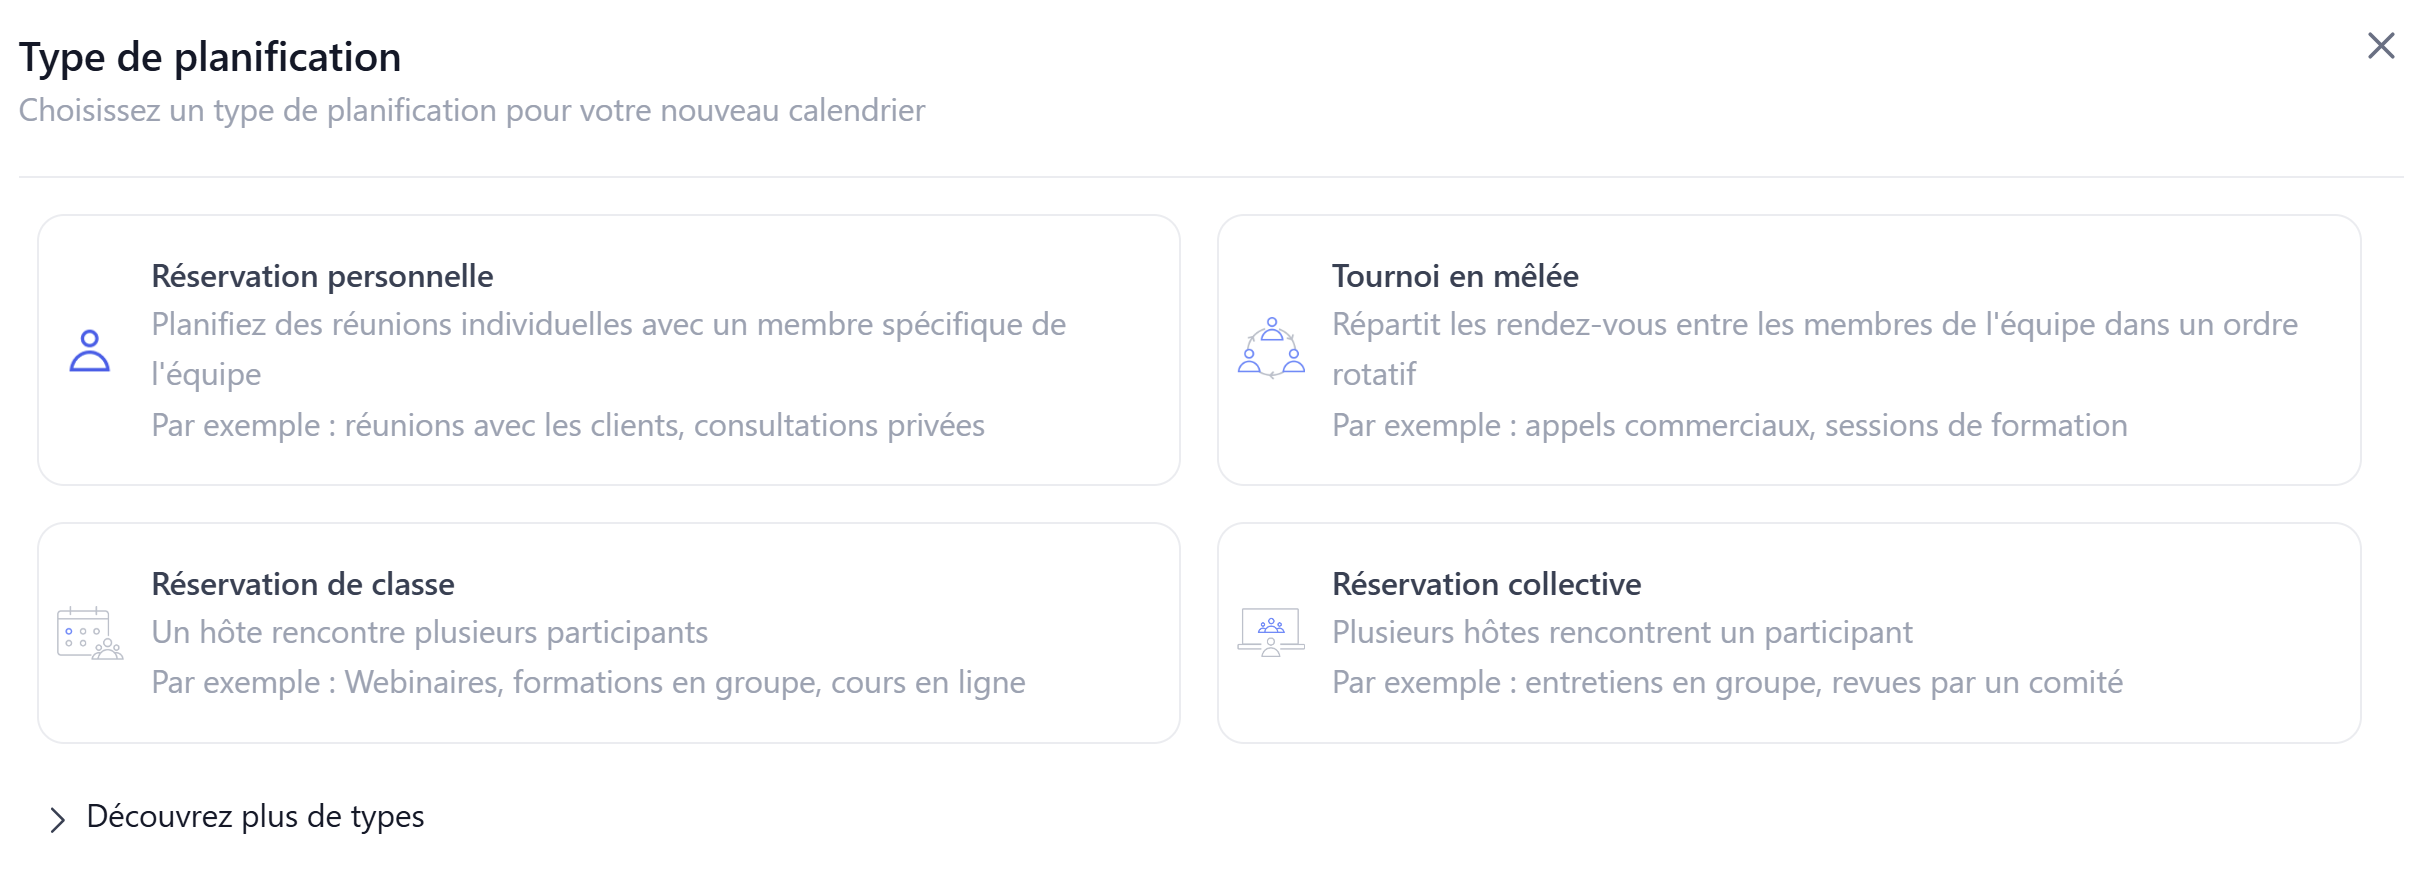Select Réservation personnelle title
The width and height of the screenshot is (2428, 869).
click(322, 276)
